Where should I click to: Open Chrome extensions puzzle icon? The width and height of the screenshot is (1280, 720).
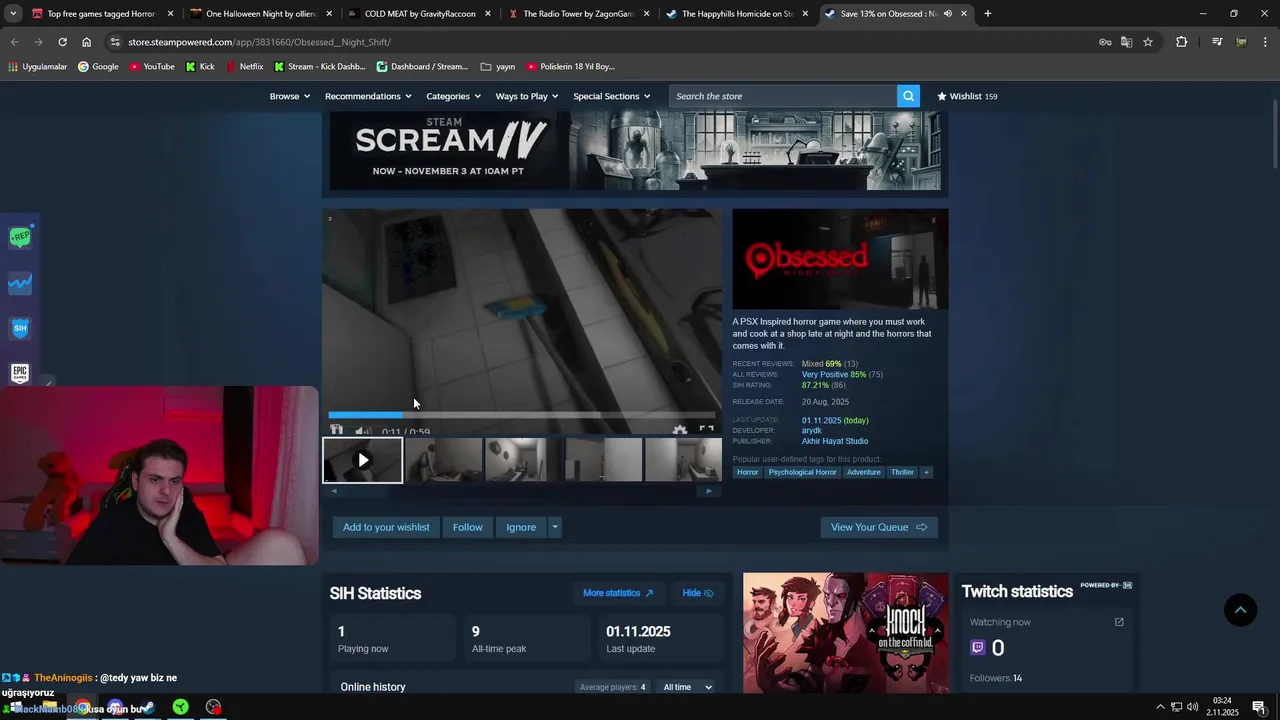pyautogui.click(x=1181, y=42)
